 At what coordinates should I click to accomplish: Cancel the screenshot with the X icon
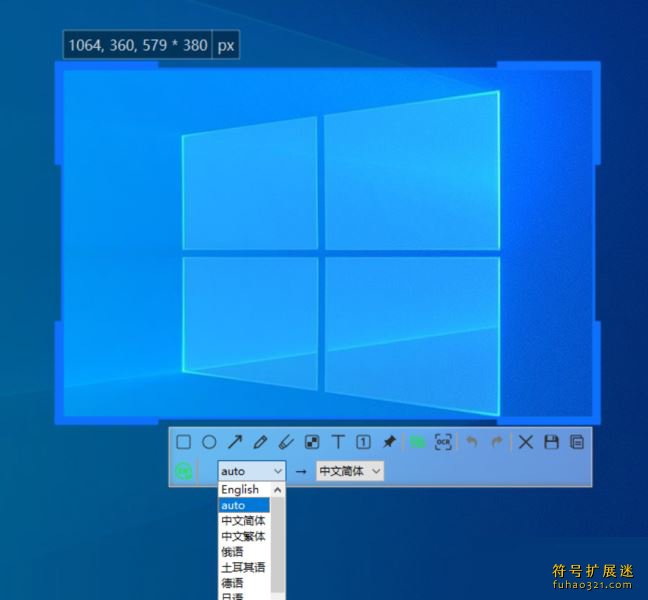click(x=525, y=442)
